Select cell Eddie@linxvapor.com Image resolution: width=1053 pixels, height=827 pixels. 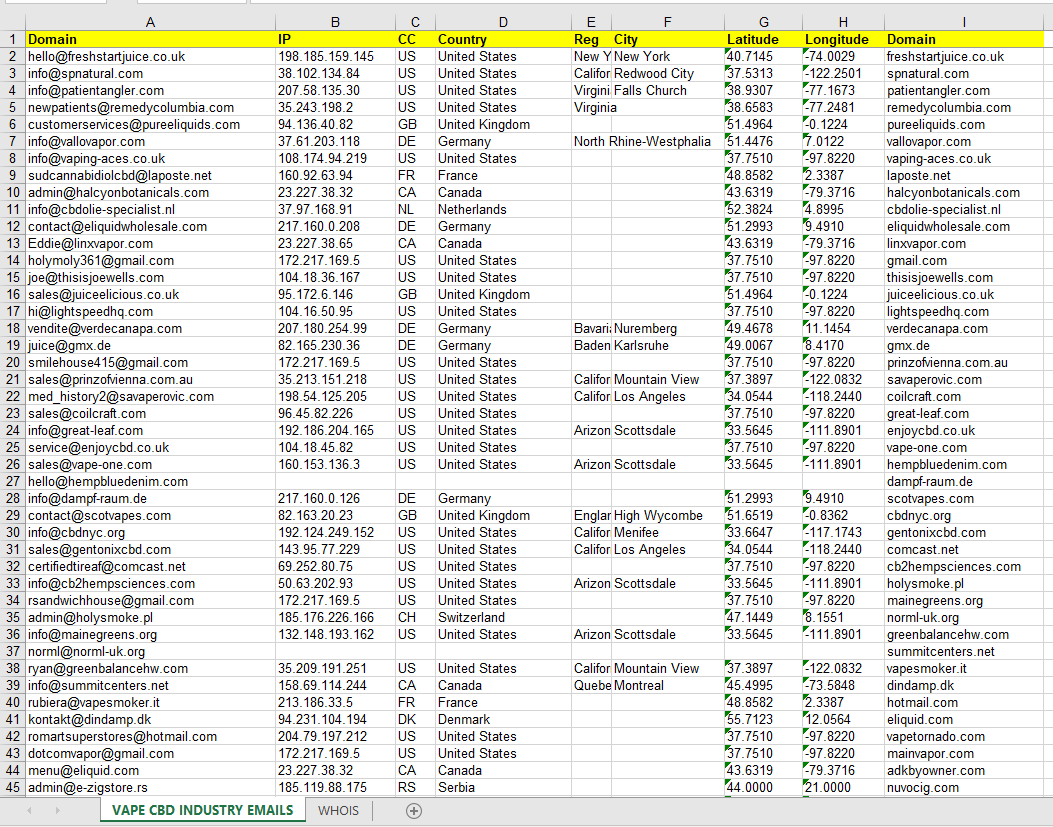pos(150,244)
